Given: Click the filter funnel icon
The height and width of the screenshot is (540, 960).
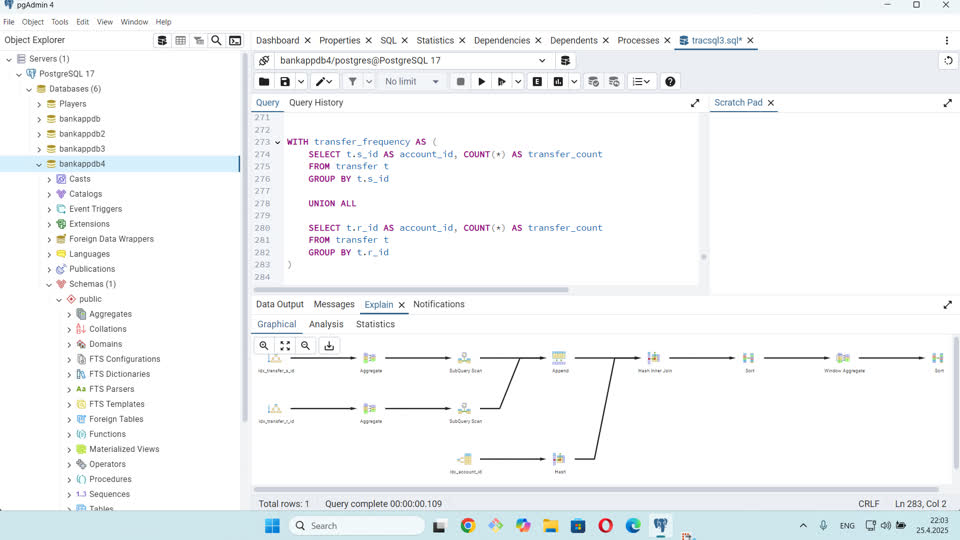Looking at the screenshot, I should click(x=353, y=81).
